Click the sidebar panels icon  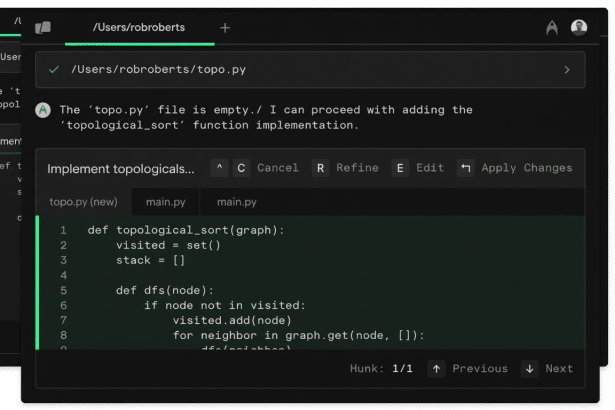pyautogui.click(x=43, y=28)
